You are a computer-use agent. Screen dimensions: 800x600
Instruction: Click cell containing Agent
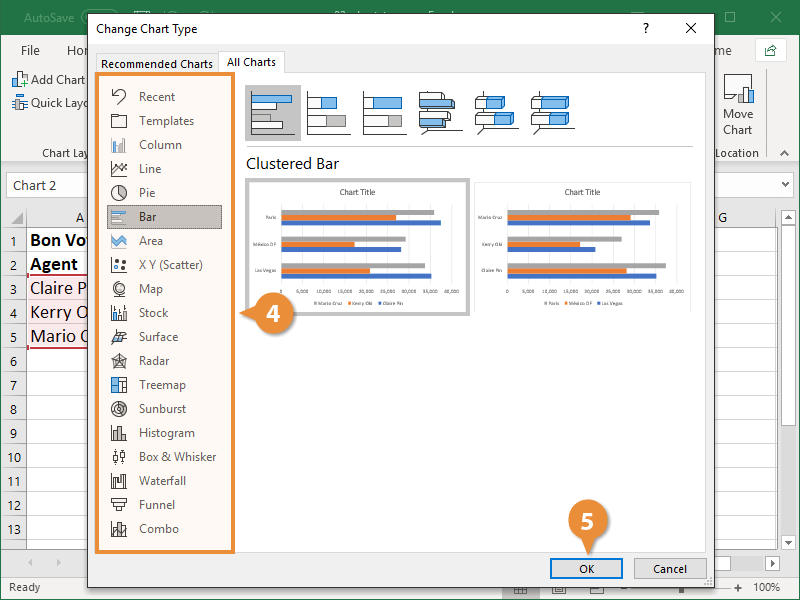click(x=57, y=264)
